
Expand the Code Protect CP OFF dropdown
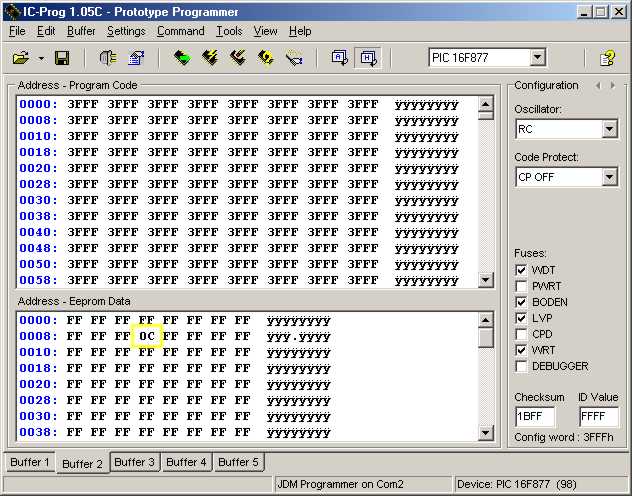pos(609,177)
